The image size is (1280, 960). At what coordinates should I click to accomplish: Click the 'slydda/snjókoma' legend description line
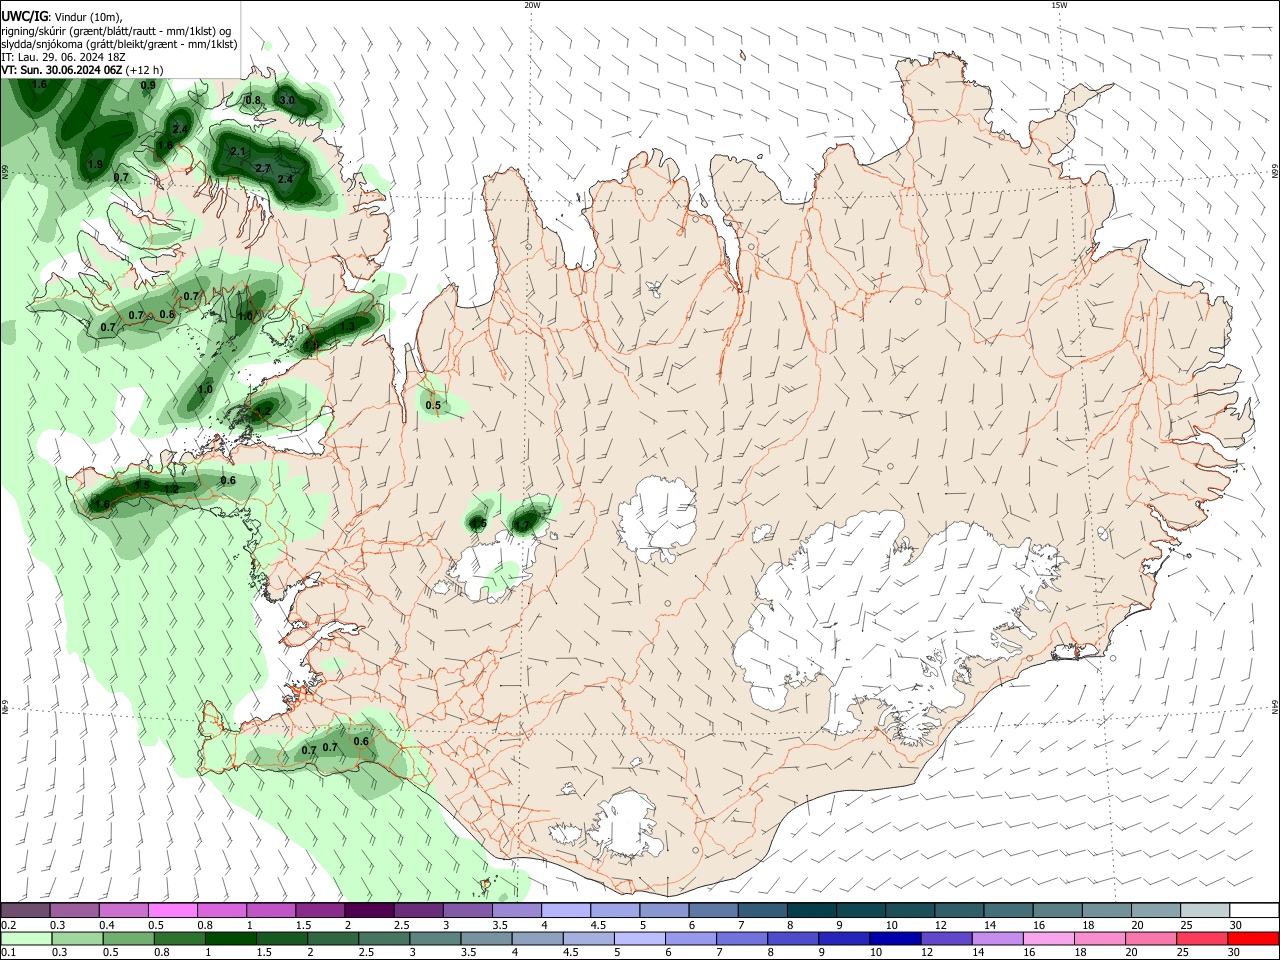click(x=119, y=44)
